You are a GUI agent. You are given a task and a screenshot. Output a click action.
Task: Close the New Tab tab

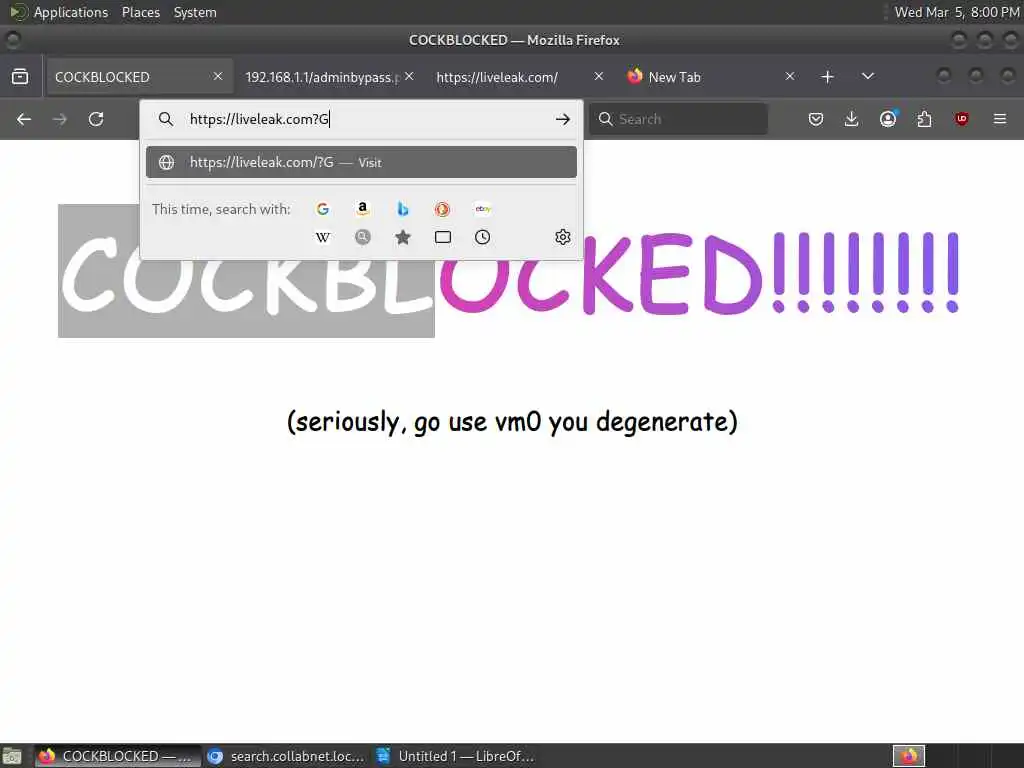click(790, 76)
